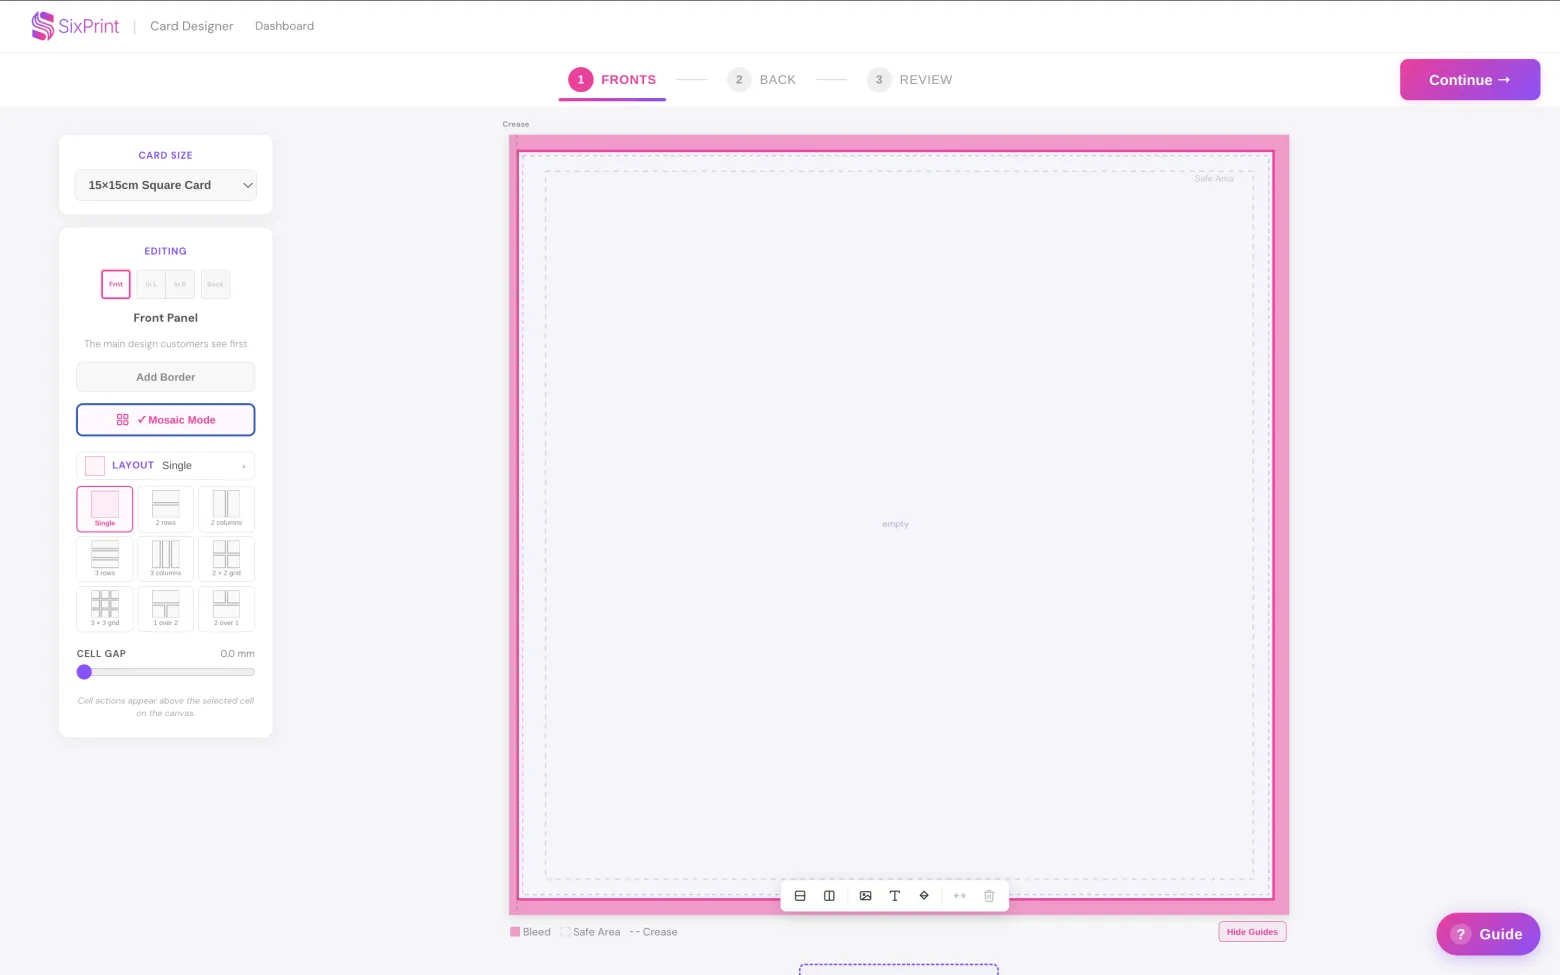Open the Card Size dropdown
Screen dimensions: 1560x975
[166, 185]
